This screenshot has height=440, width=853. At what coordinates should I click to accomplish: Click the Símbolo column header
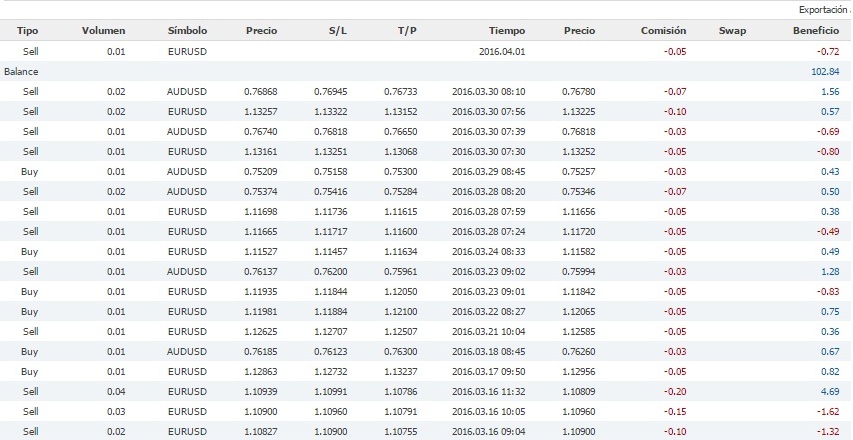point(188,31)
